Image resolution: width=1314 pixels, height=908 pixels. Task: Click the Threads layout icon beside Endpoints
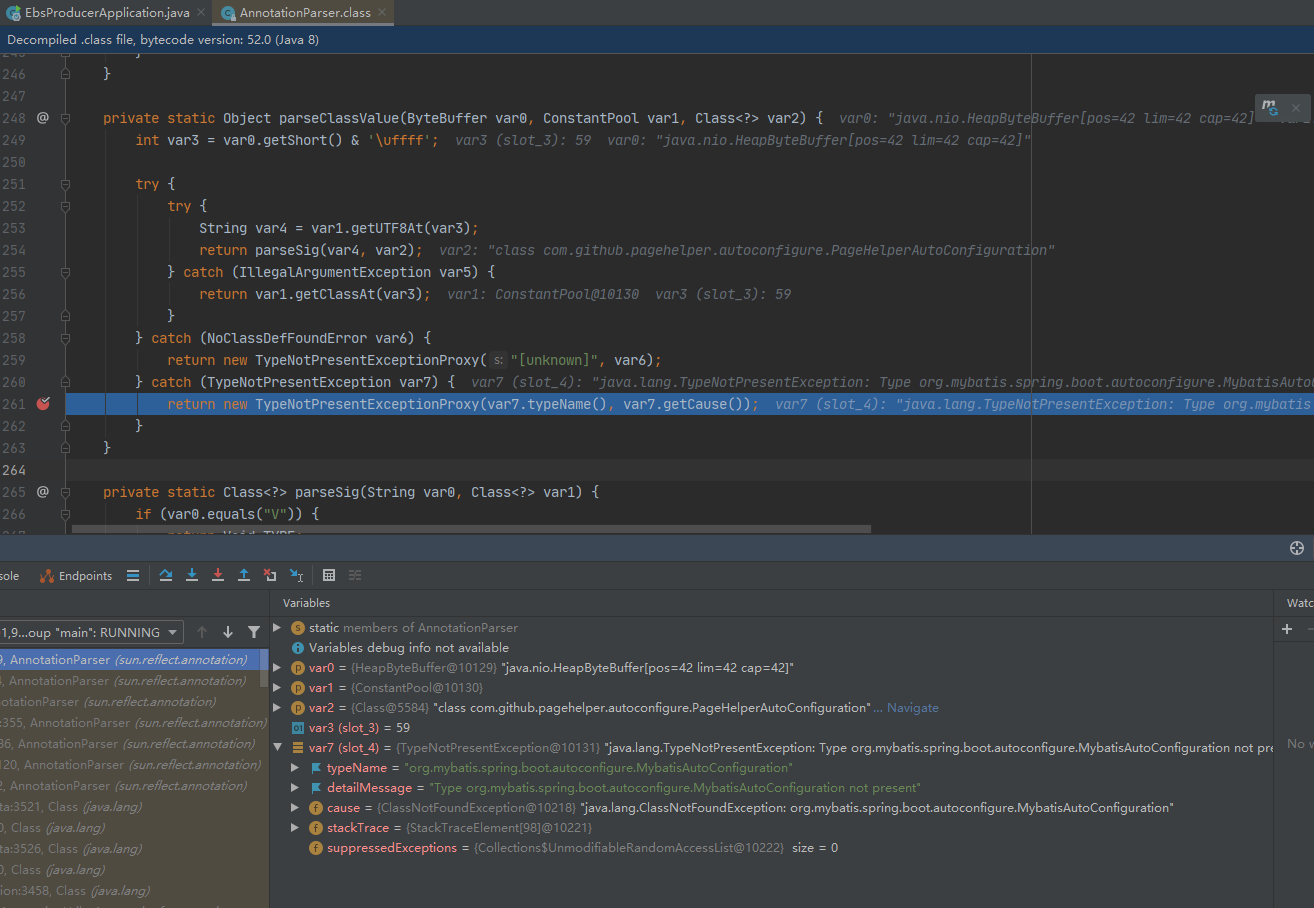[133, 575]
